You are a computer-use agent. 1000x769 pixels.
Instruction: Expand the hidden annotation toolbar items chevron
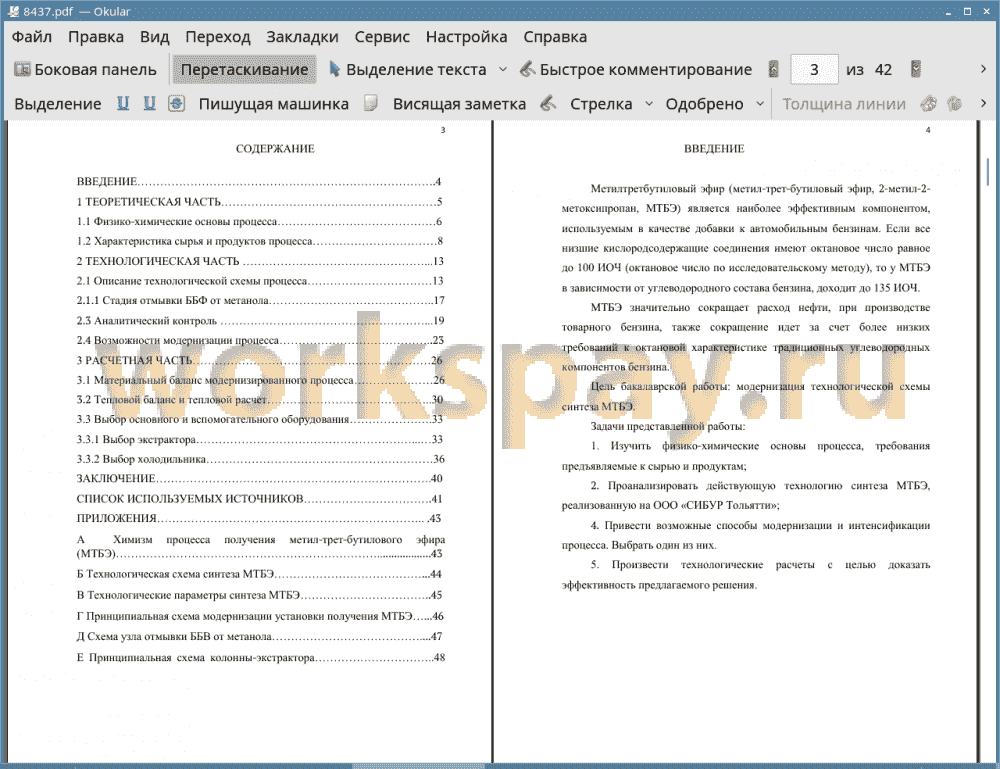(x=983, y=103)
